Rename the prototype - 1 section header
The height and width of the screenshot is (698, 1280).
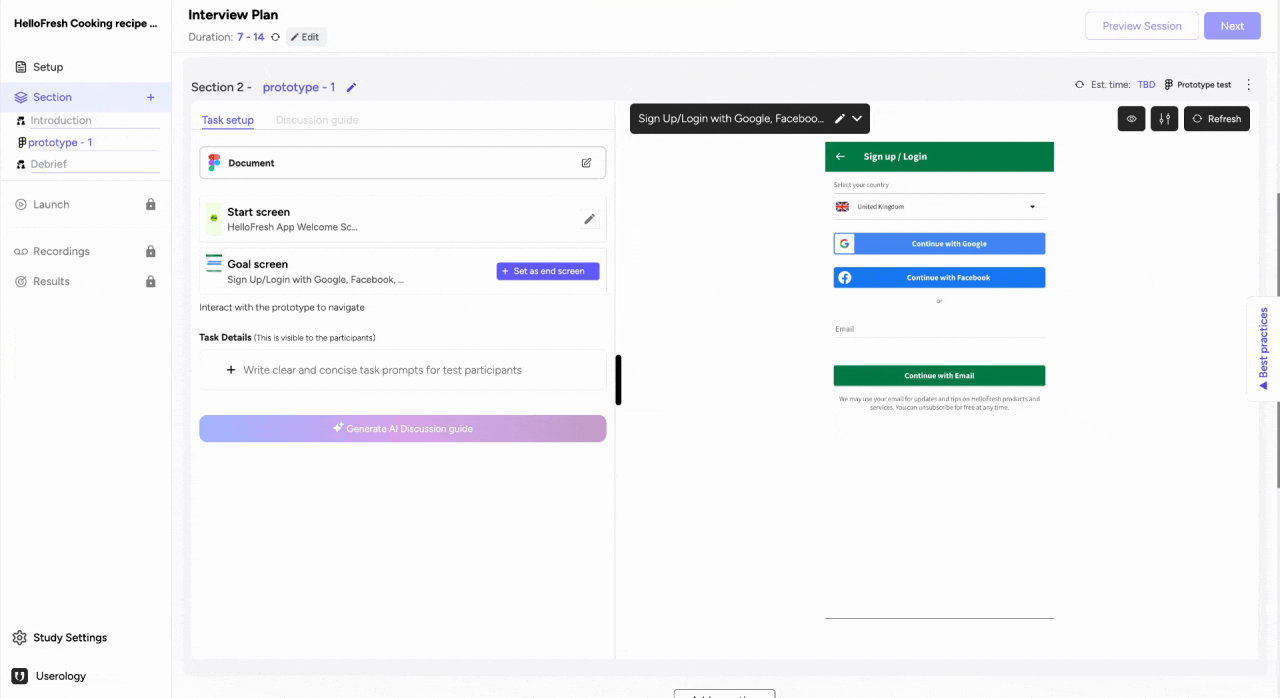pos(350,87)
